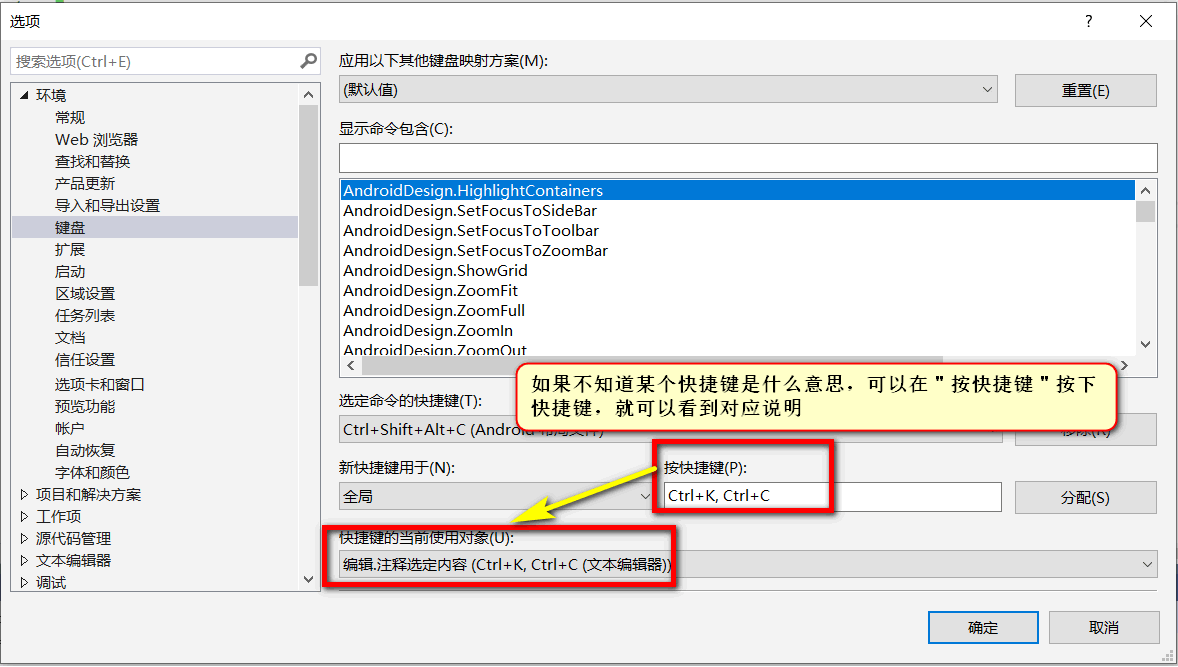Select Web 浏览器 settings page
Viewport: 1178px width, 667px height.
point(96,140)
